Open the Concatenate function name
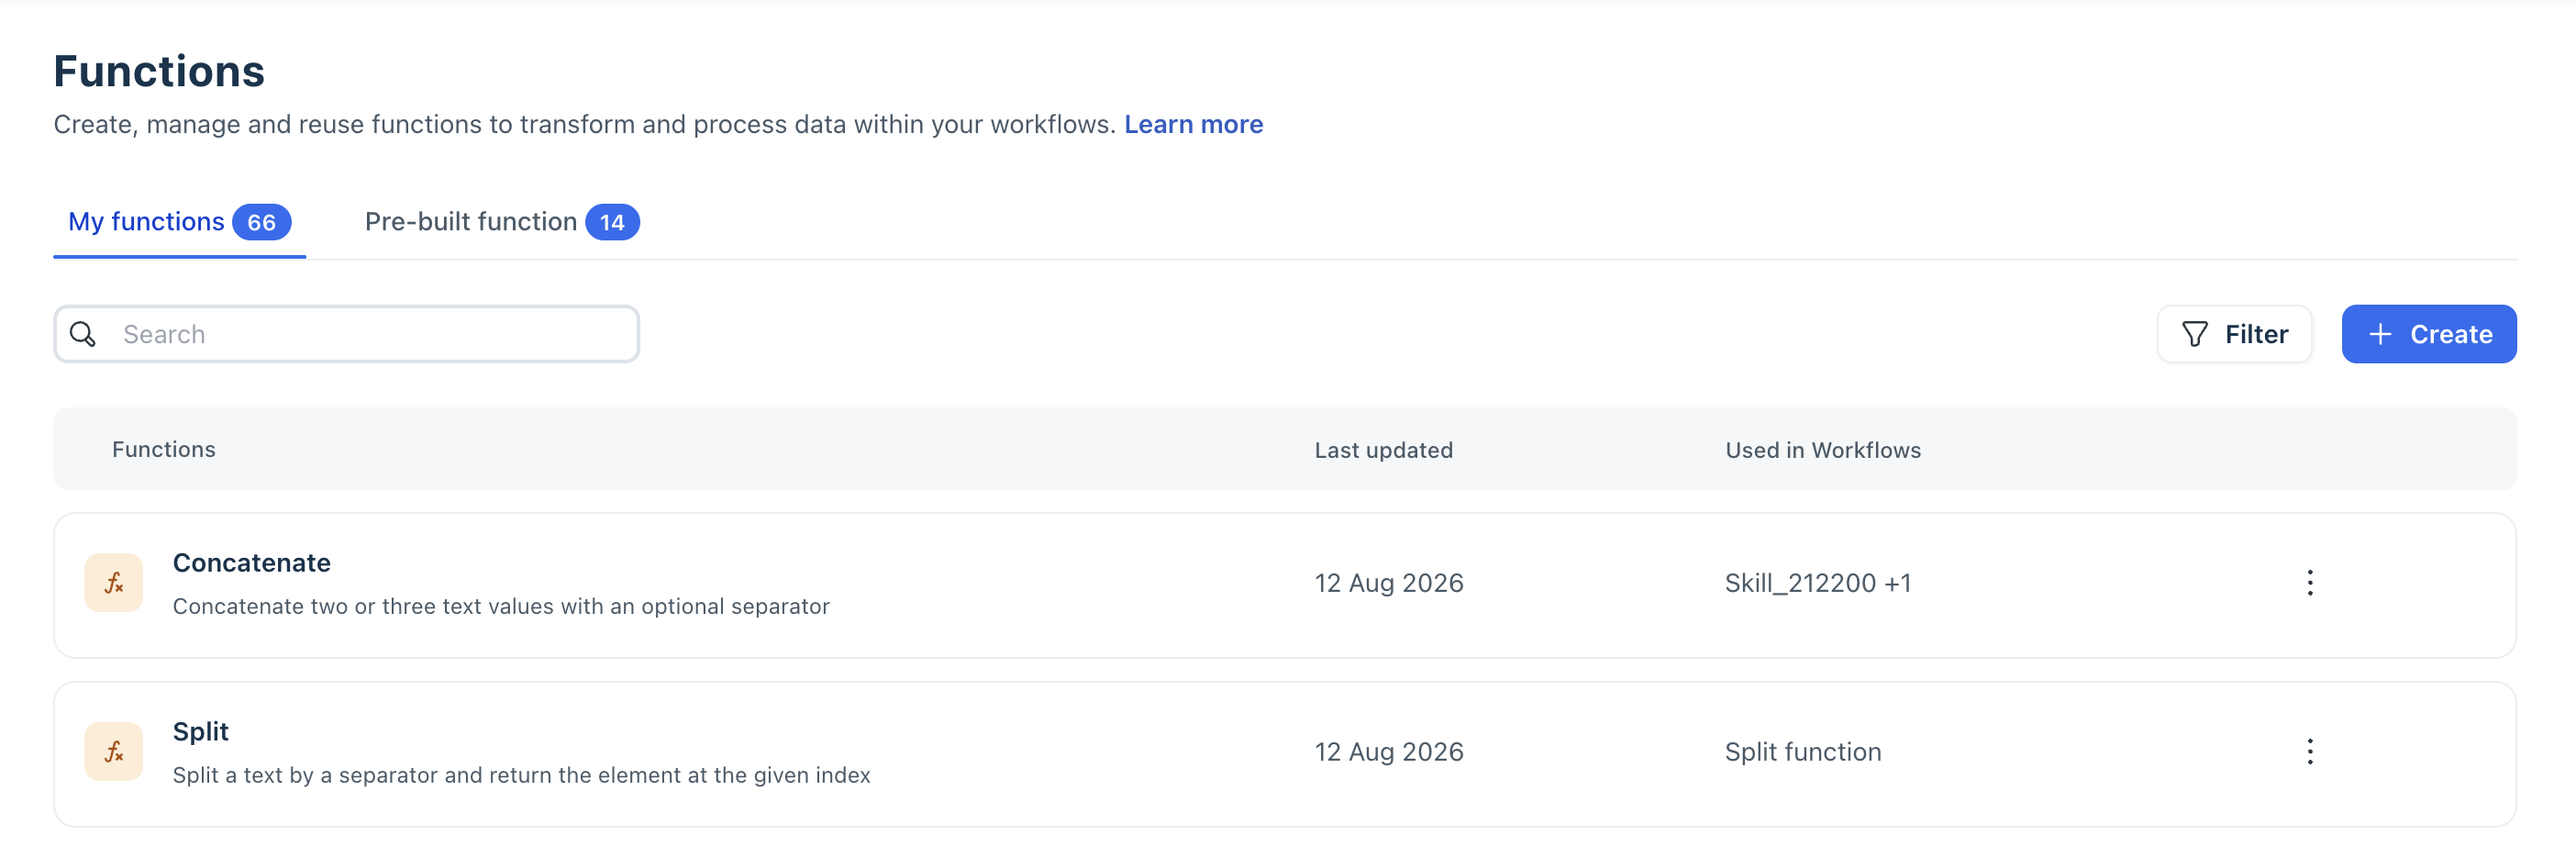2576x846 pixels. [252, 563]
